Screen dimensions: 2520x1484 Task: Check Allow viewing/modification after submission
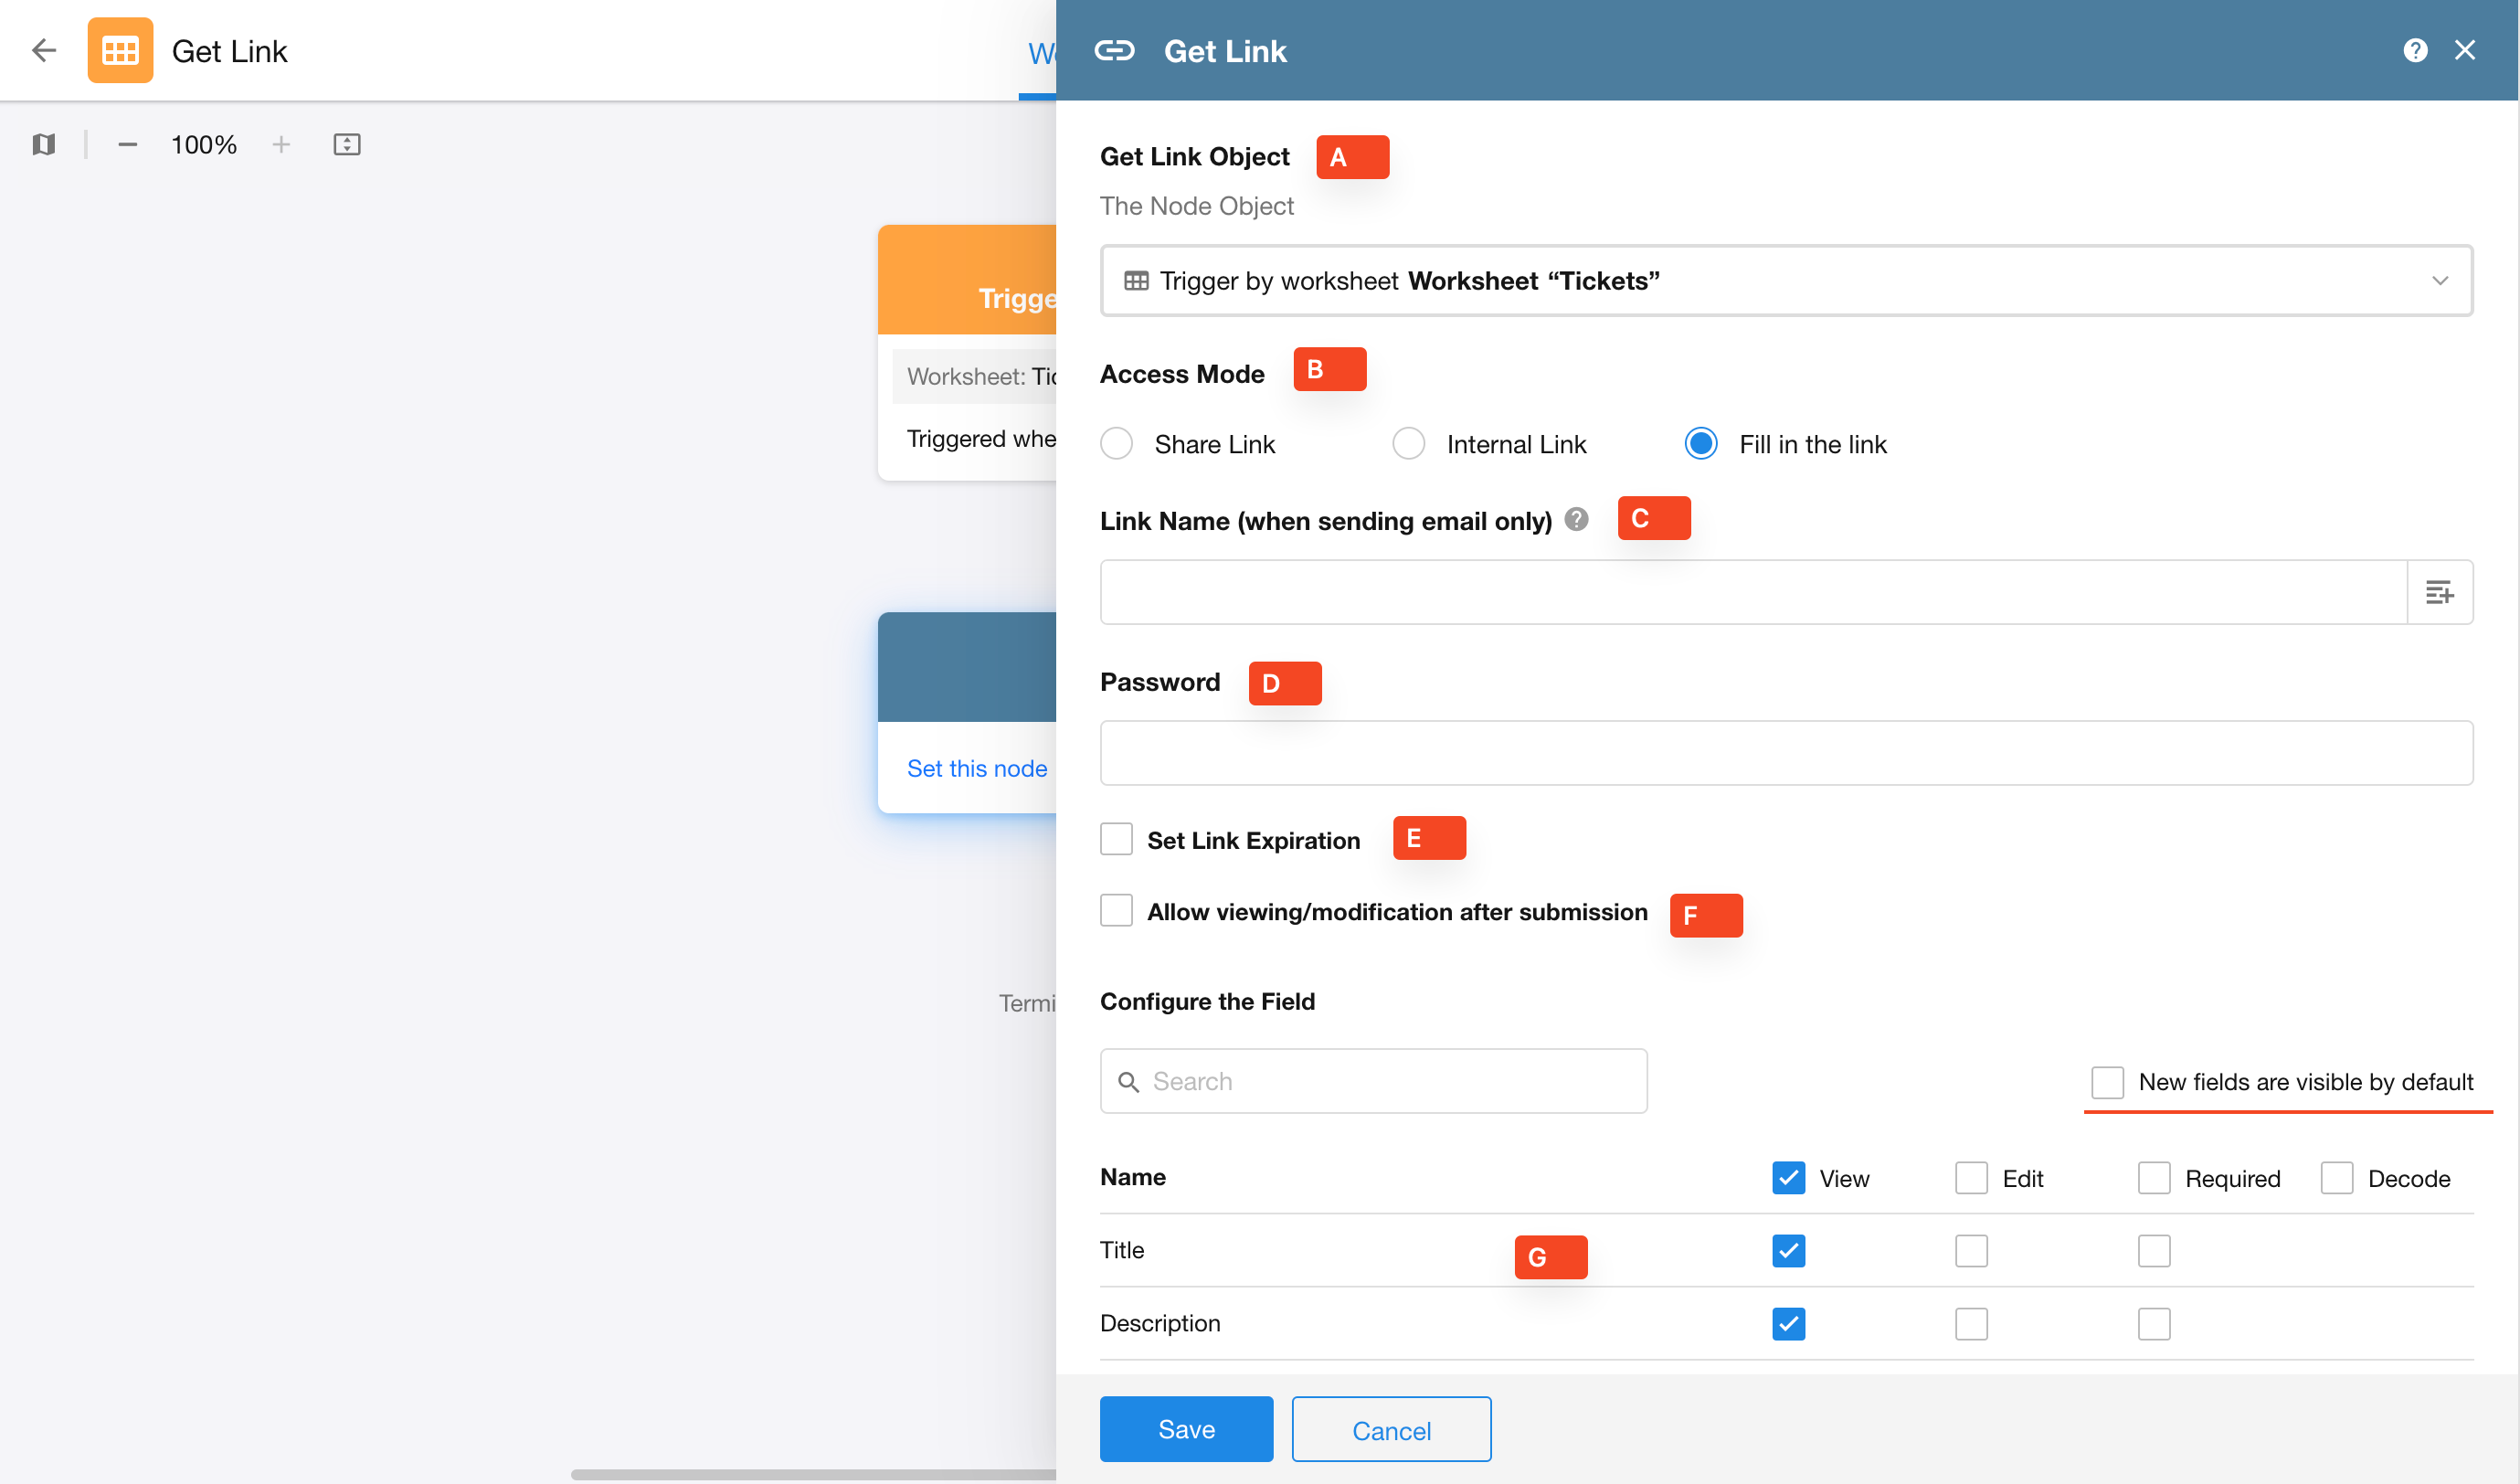(x=1116, y=911)
